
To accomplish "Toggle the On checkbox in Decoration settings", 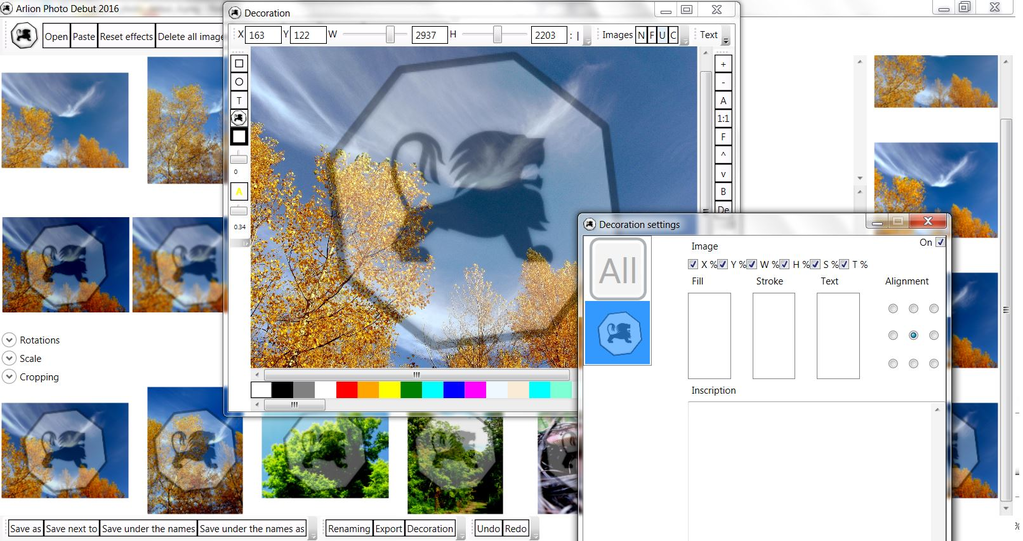I will pos(940,242).
